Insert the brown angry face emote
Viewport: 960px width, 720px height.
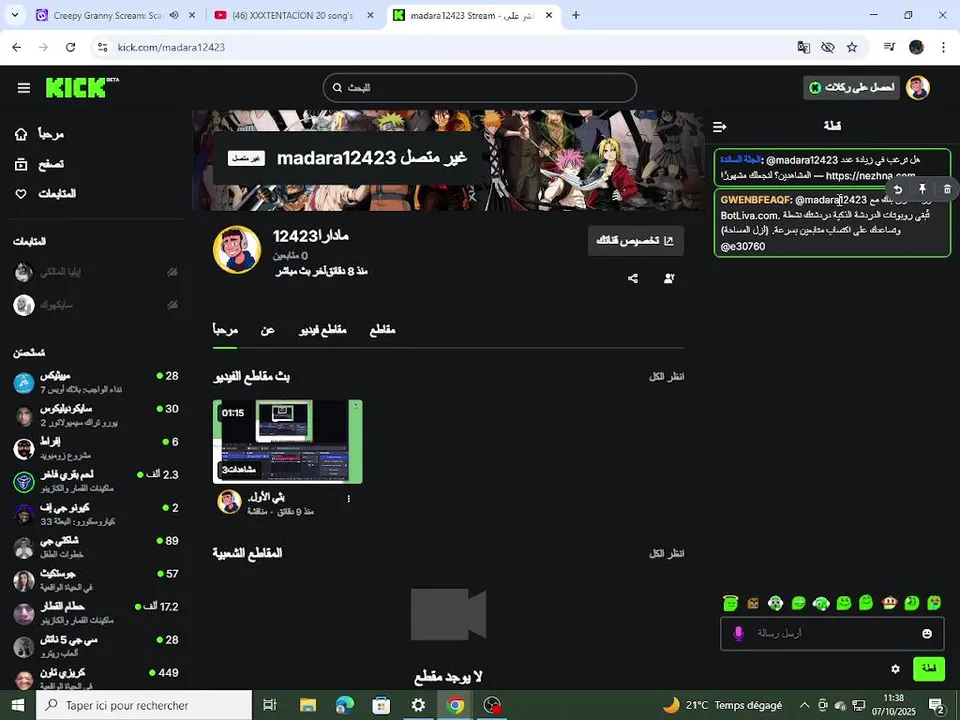(x=753, y=603)
